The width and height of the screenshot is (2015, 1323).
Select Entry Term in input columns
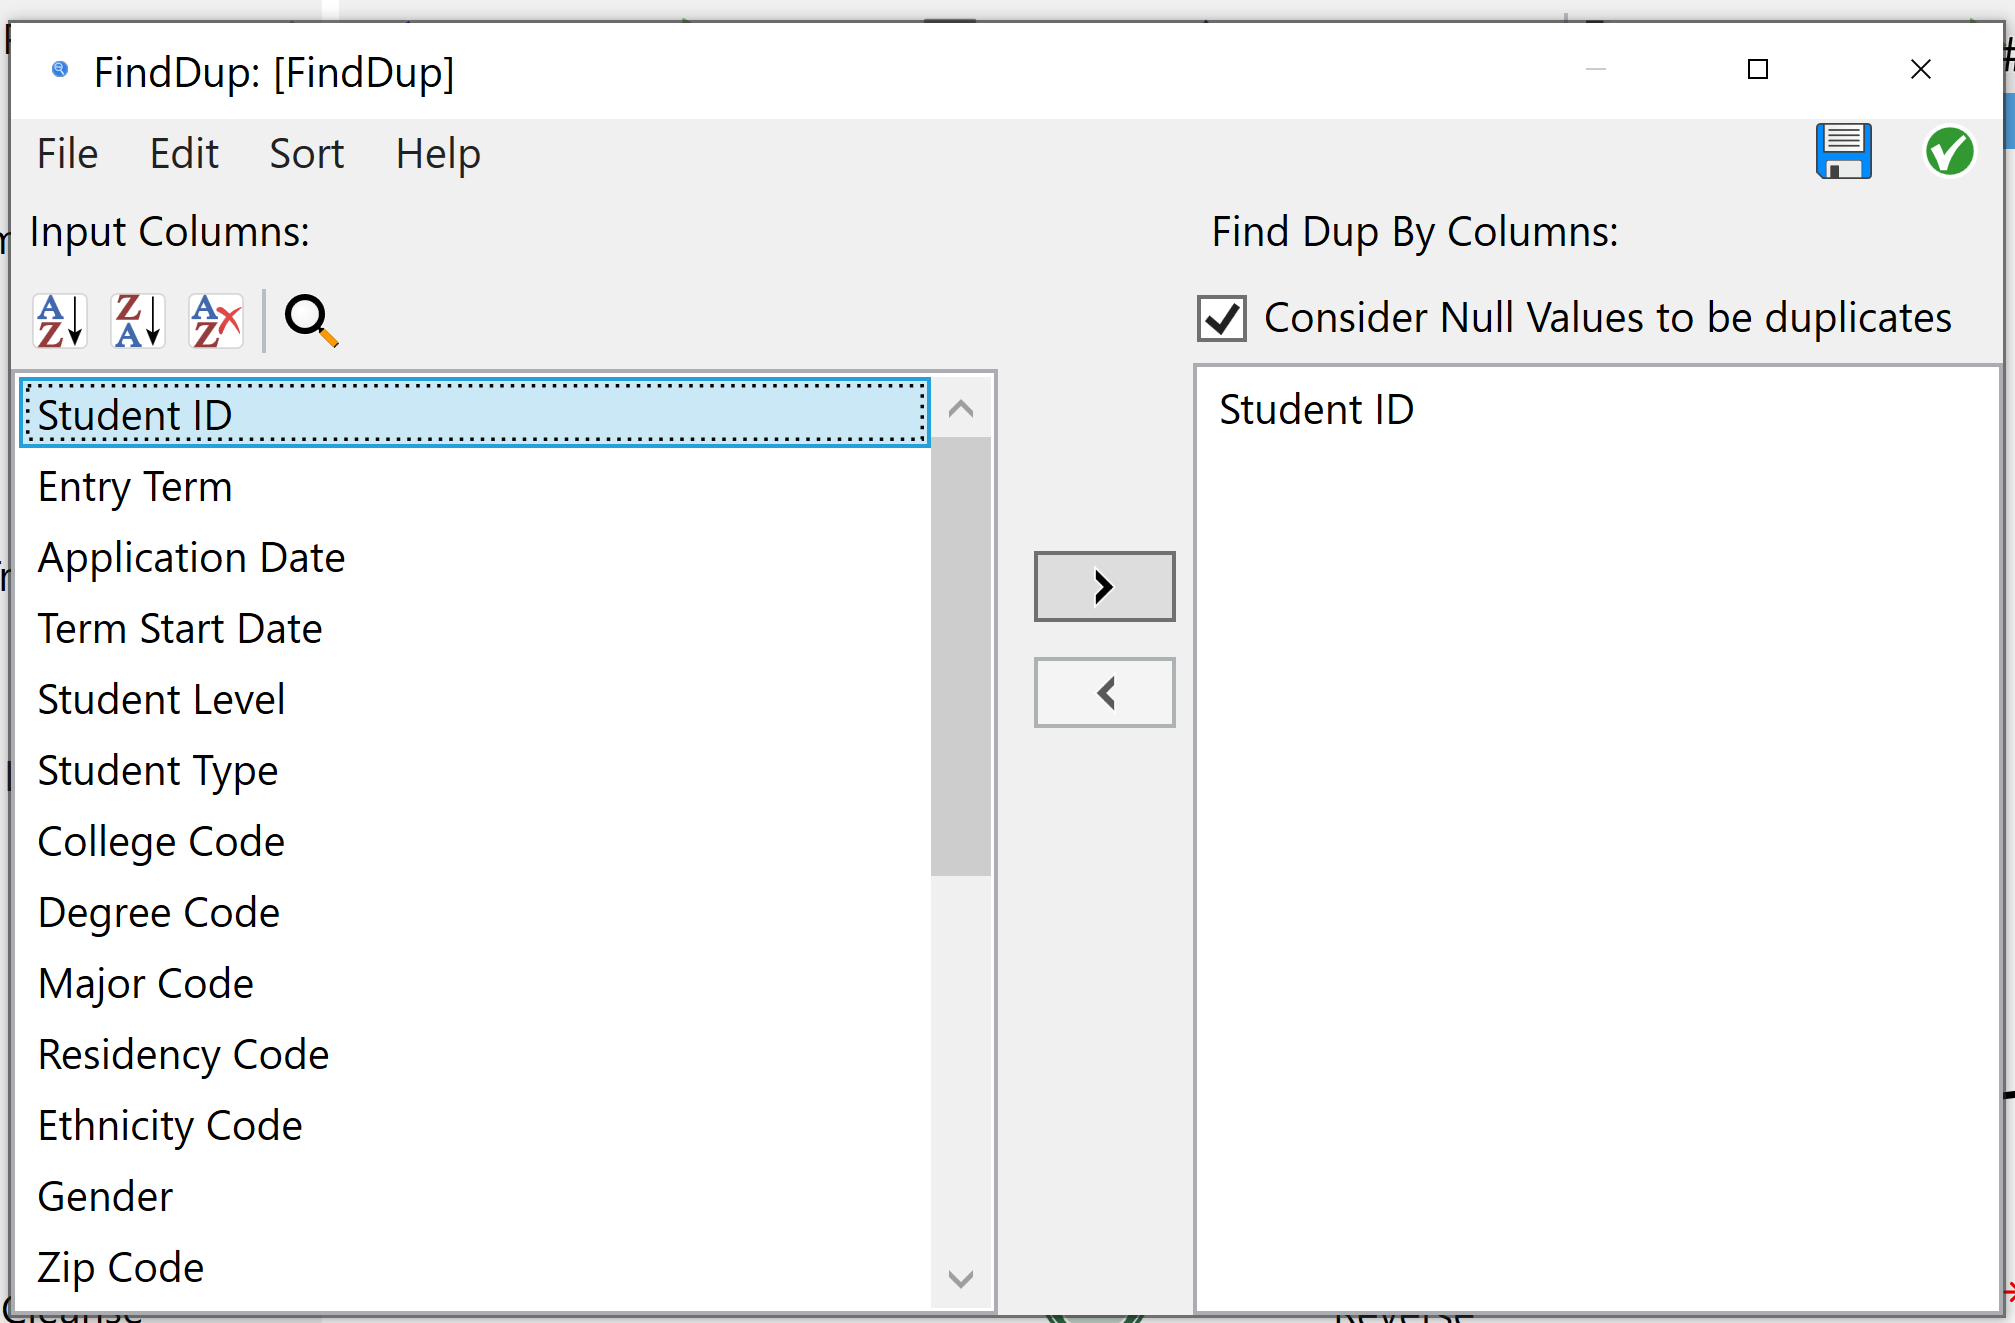pyautogui.click(x=135, y=487)
